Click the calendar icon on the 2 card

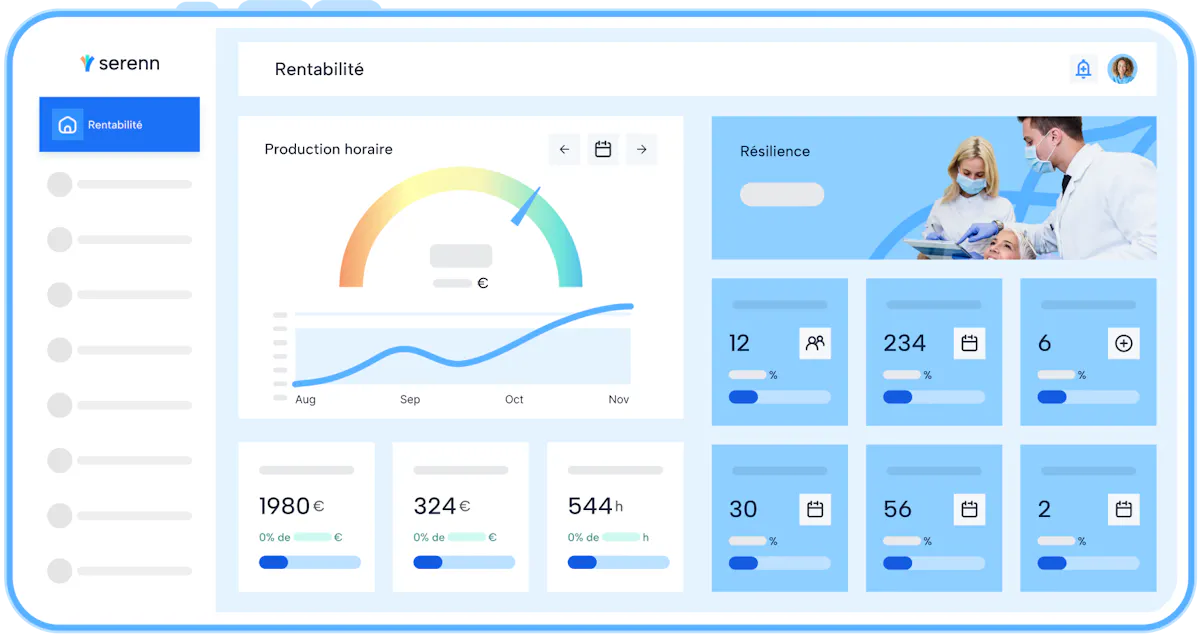coord(1124,509)
